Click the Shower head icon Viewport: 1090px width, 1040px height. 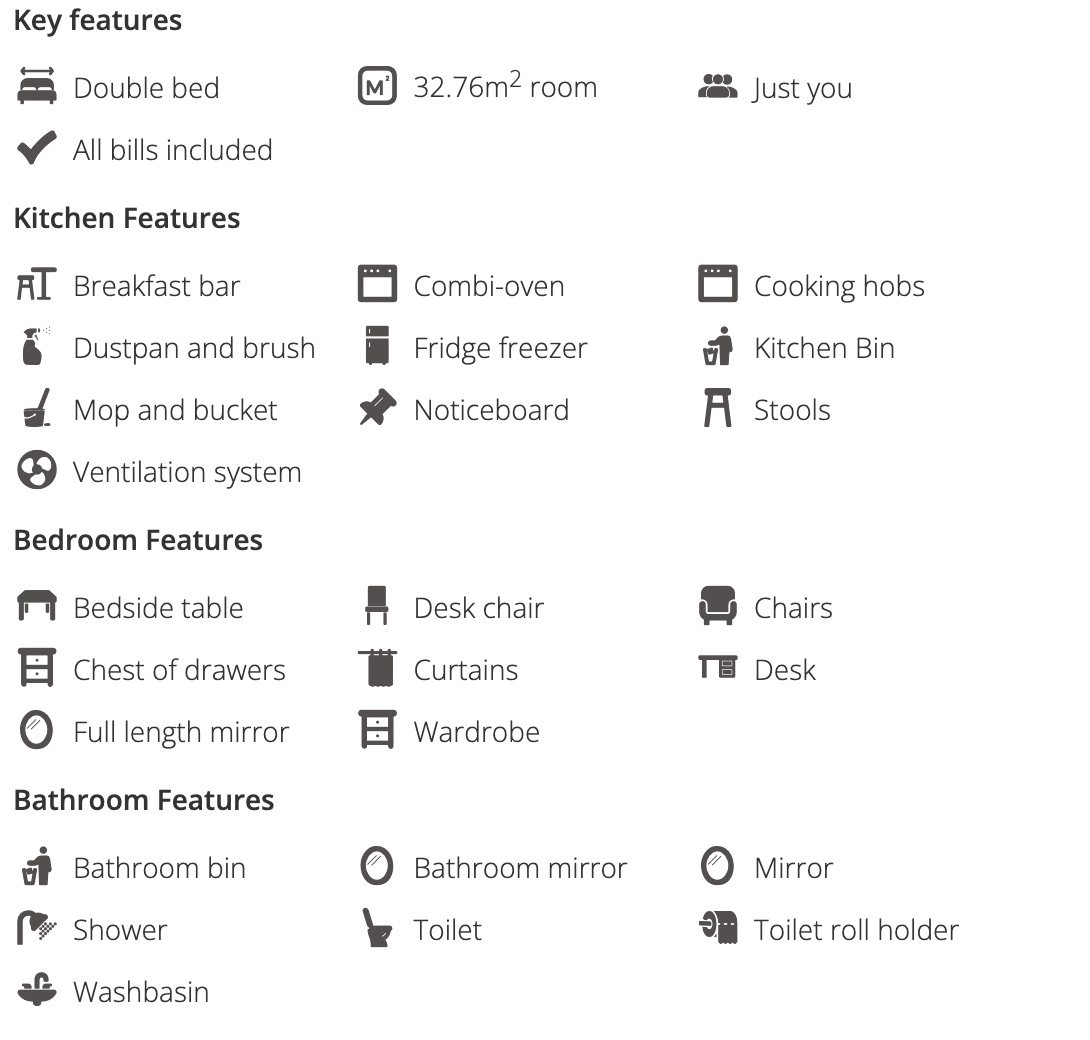[37, 927]
